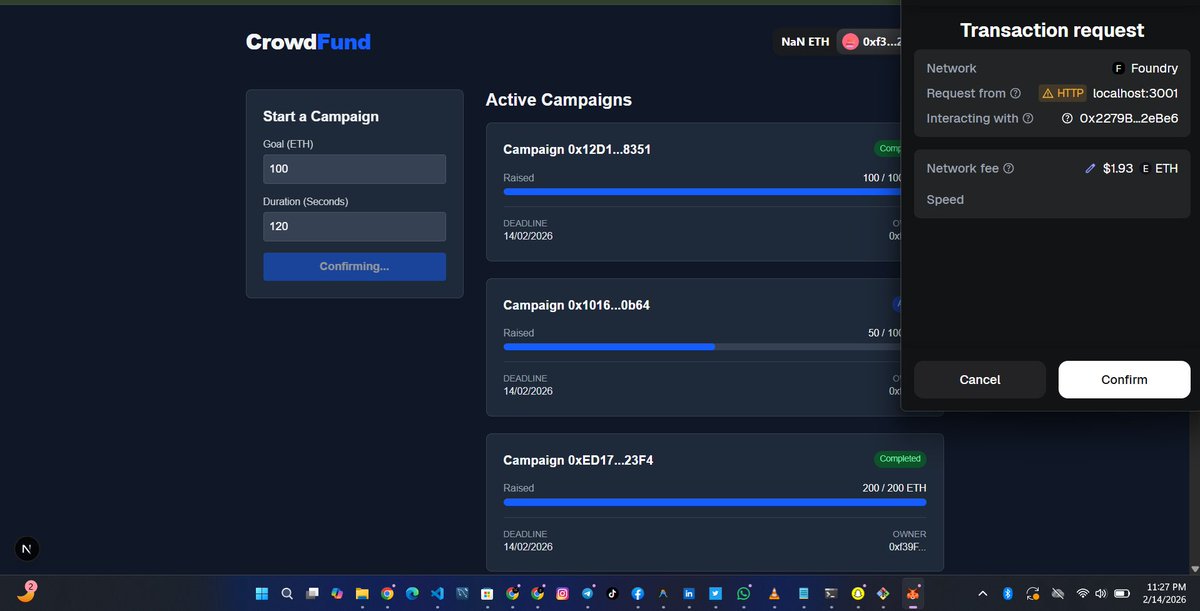Open LinkedIn from the taskbar

[689, 593]
